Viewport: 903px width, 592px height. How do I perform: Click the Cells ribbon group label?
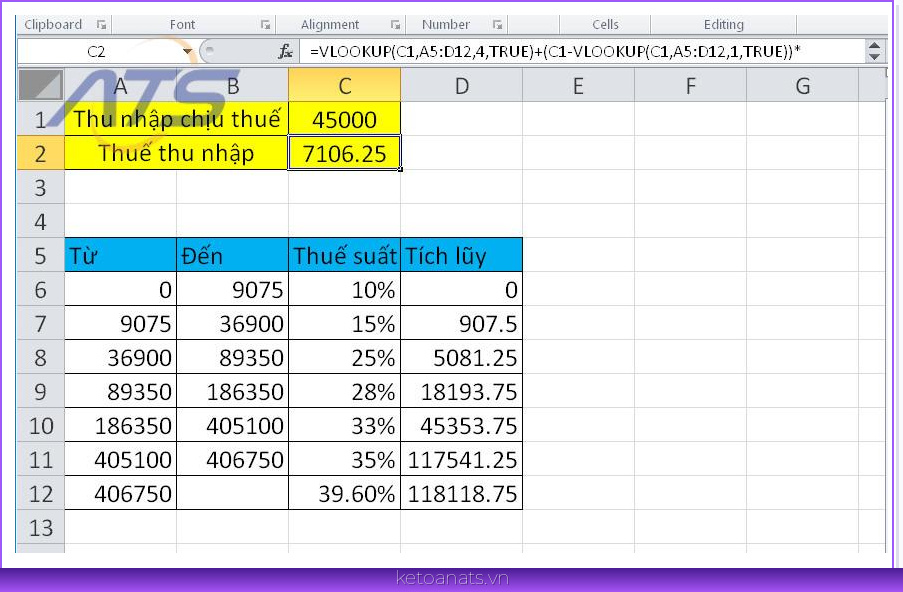(x=605, y=25)
